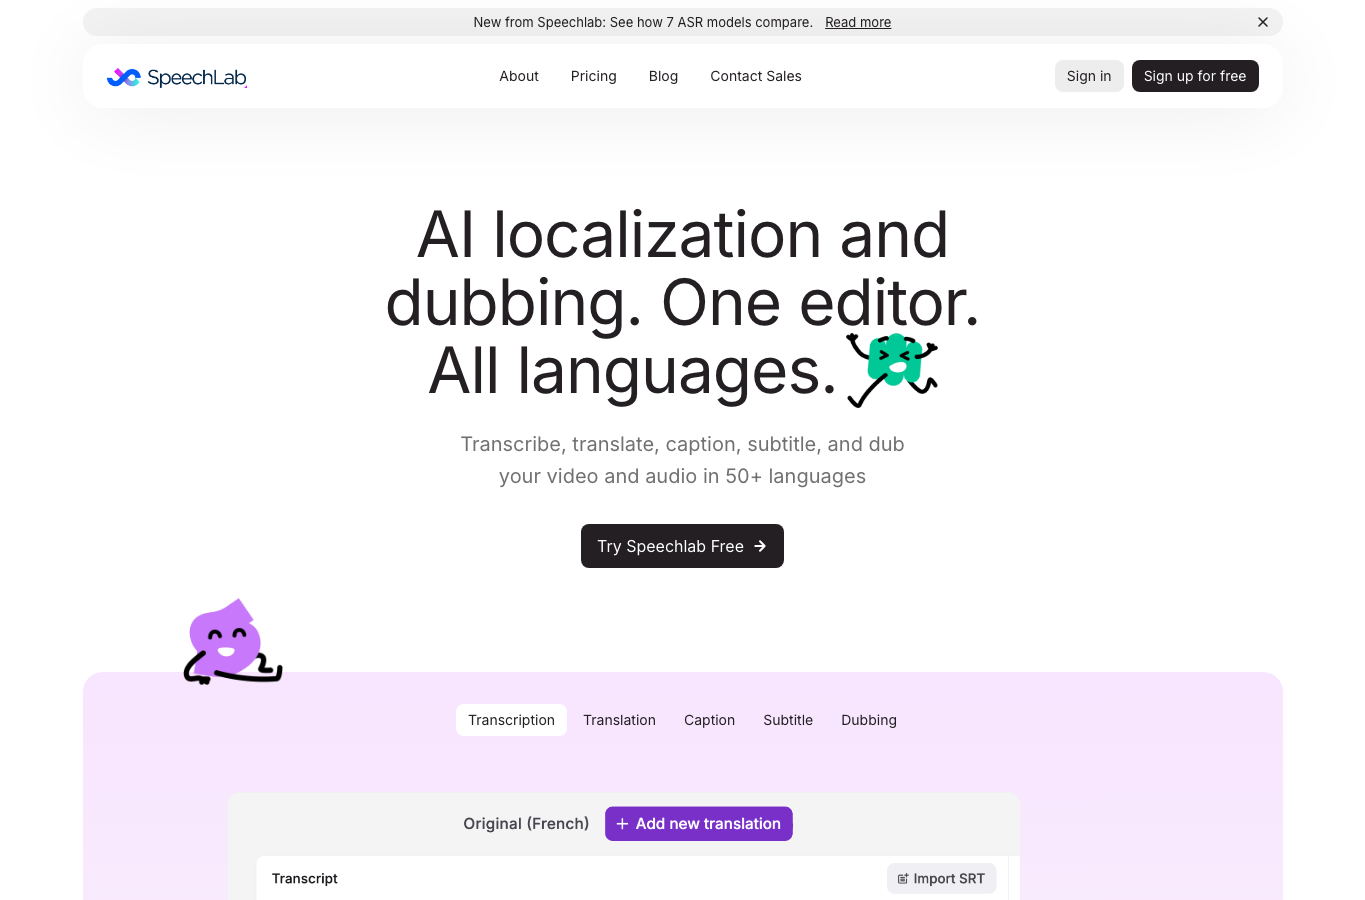Click the Original (French) label
Image resolution: width=1365 pixels, height=900 pixels.
point(526,824)
